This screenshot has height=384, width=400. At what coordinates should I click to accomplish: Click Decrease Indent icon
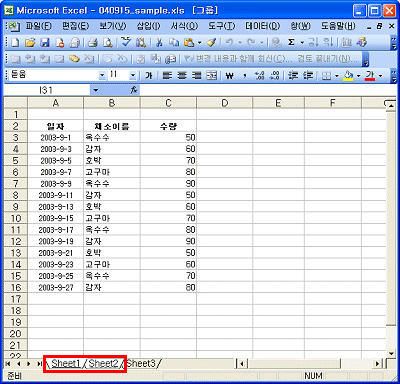click(x=293, y=76)
